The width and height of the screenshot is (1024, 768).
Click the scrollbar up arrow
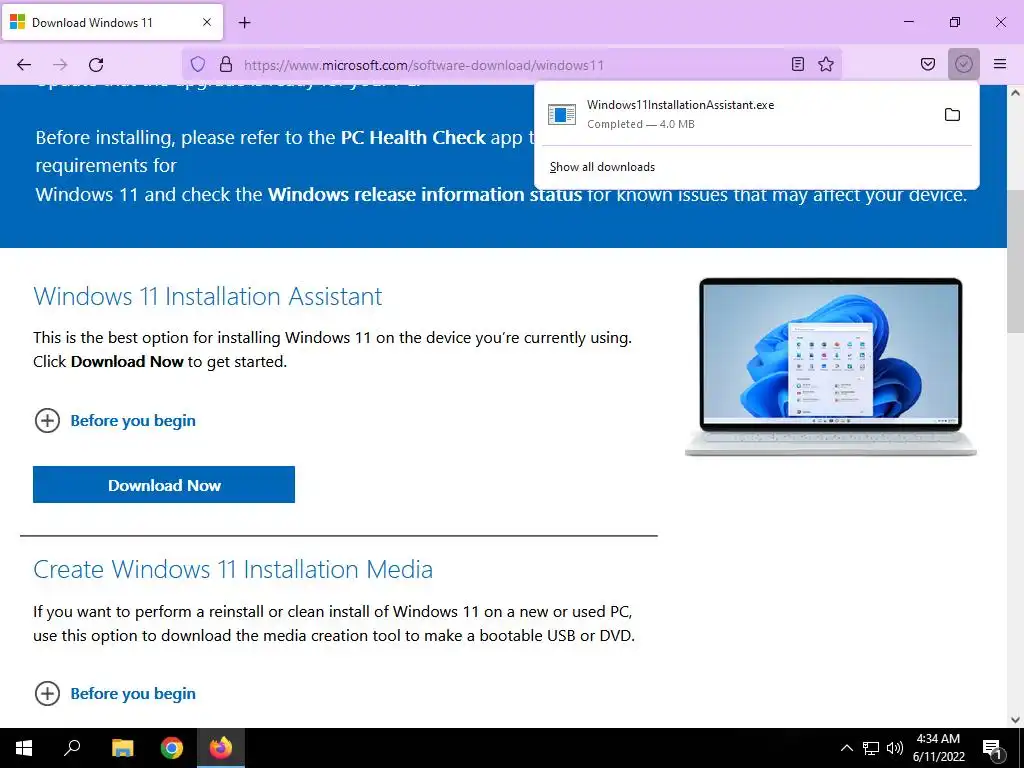click(1015, 93)
